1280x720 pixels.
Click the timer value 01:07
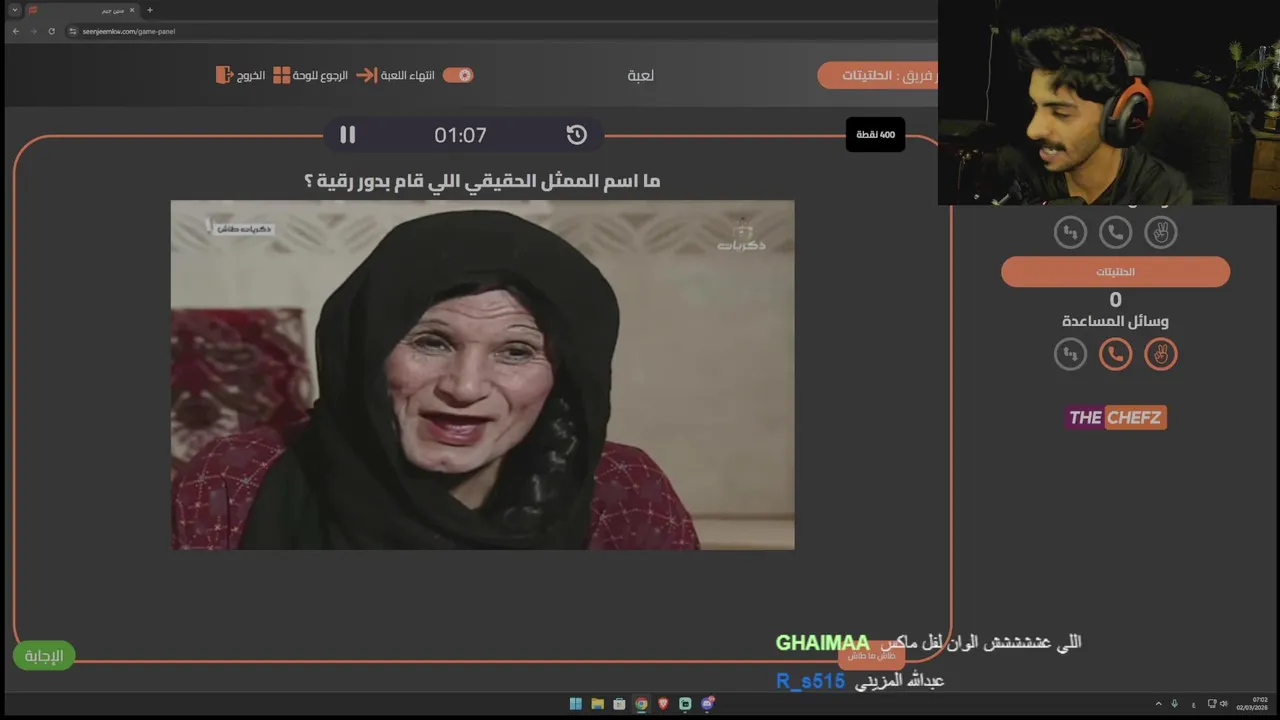tap(460, 135)
